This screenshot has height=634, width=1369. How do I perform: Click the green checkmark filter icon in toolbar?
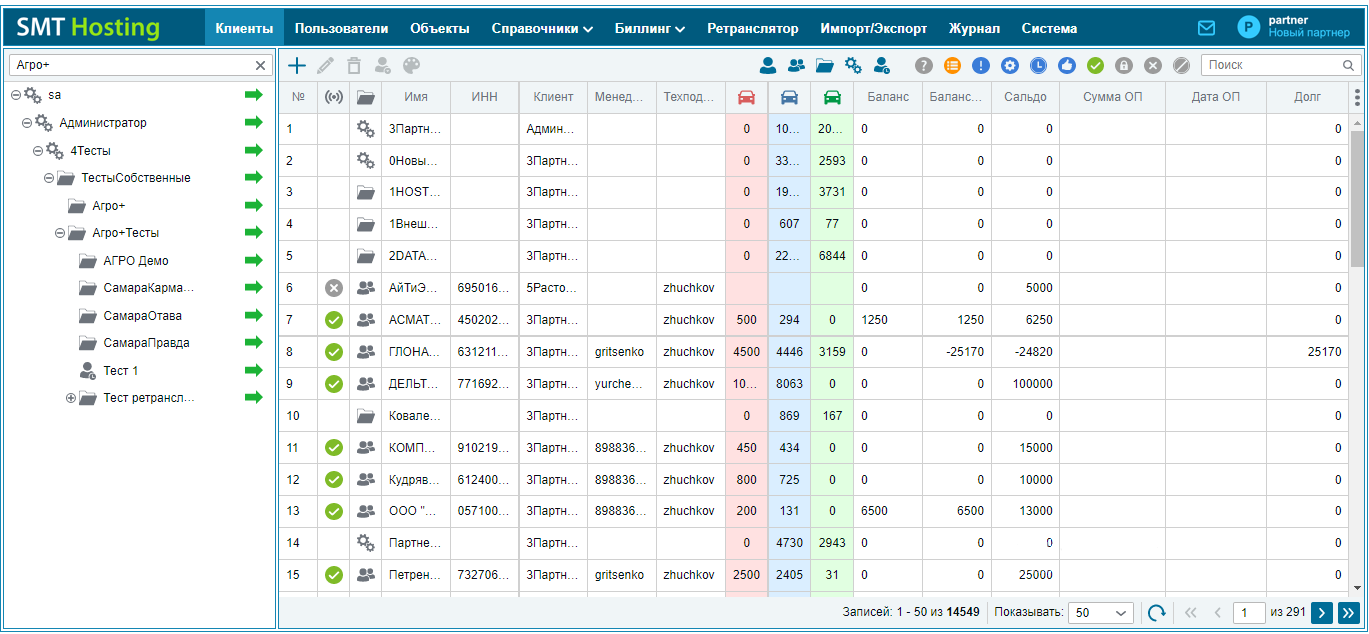1095,65
